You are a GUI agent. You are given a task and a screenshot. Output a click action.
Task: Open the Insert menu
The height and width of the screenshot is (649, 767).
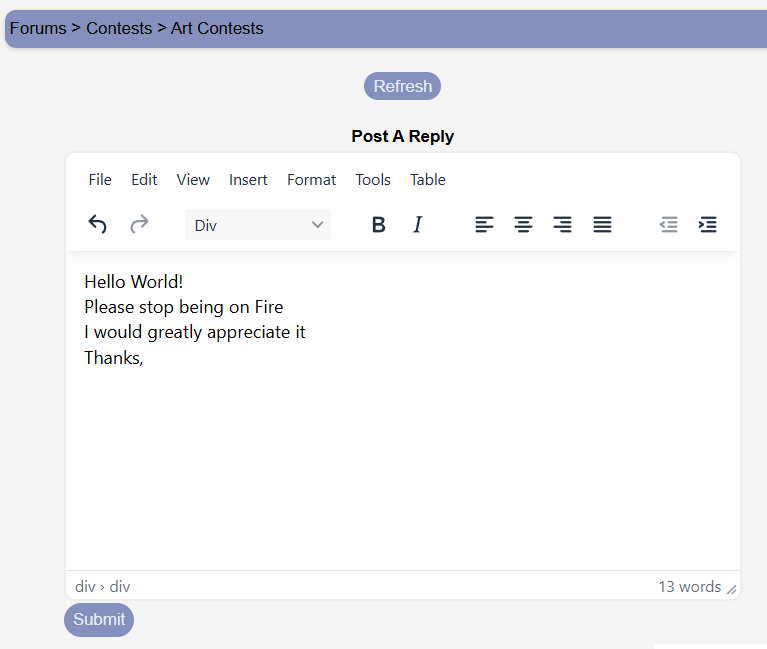point(248,179)
